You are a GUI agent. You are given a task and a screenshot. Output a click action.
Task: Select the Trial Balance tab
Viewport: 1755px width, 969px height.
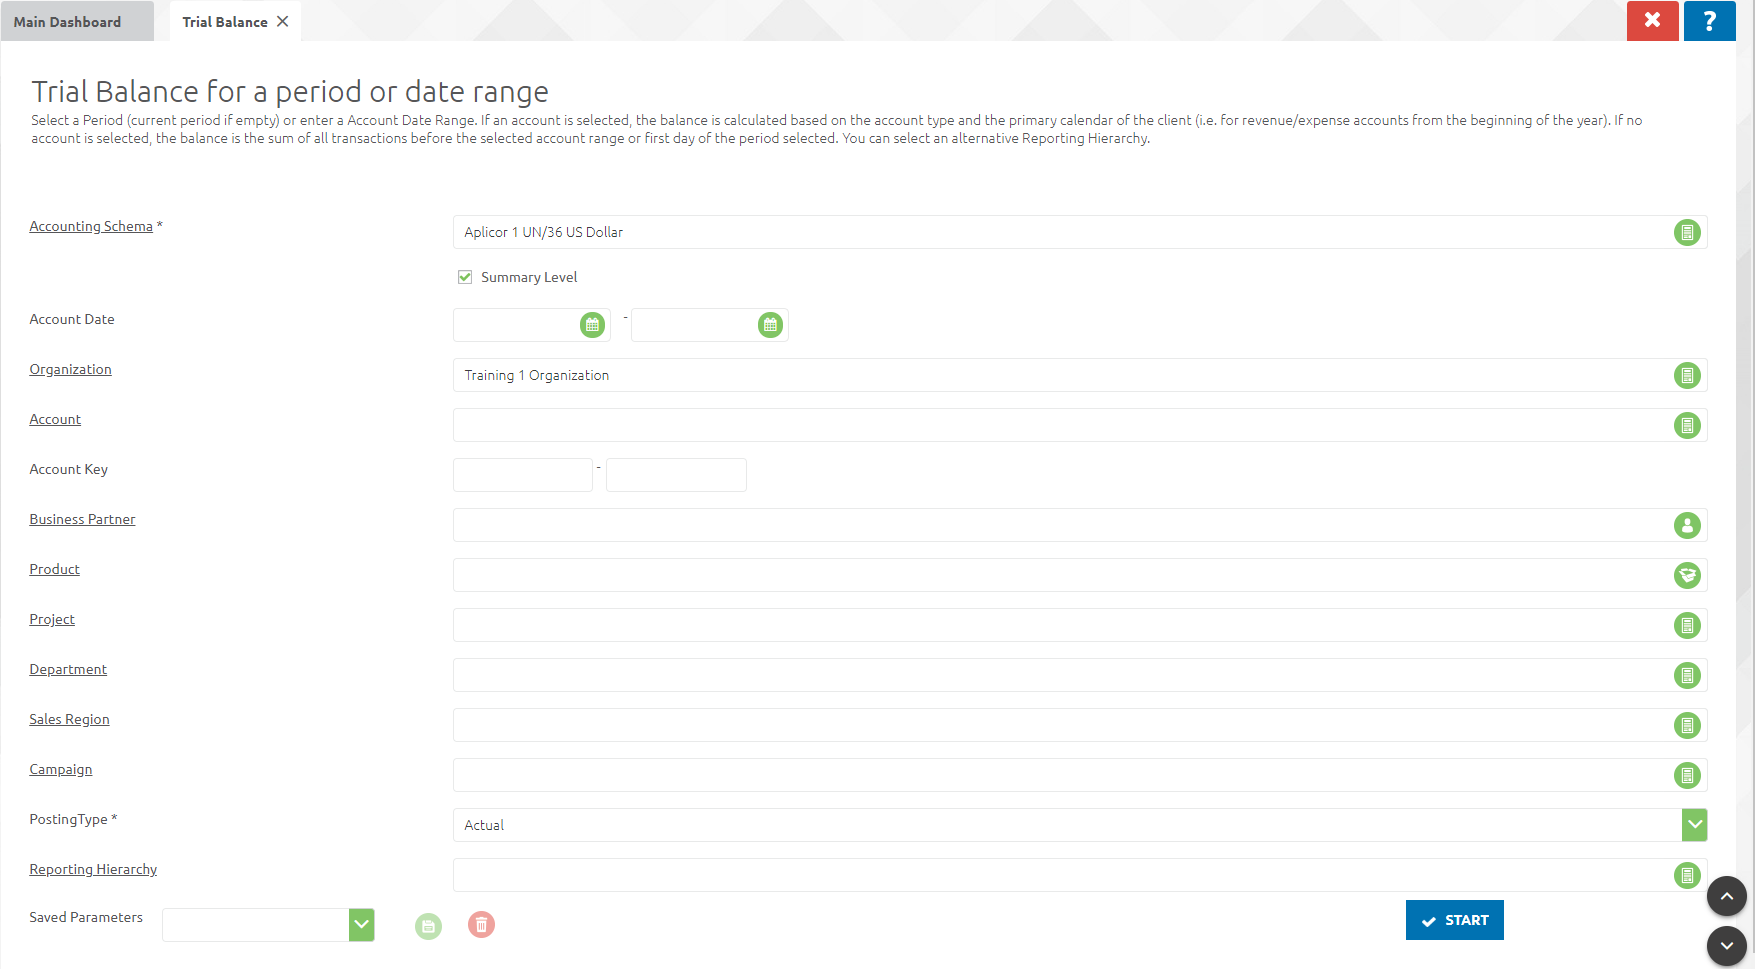point(224,22)
